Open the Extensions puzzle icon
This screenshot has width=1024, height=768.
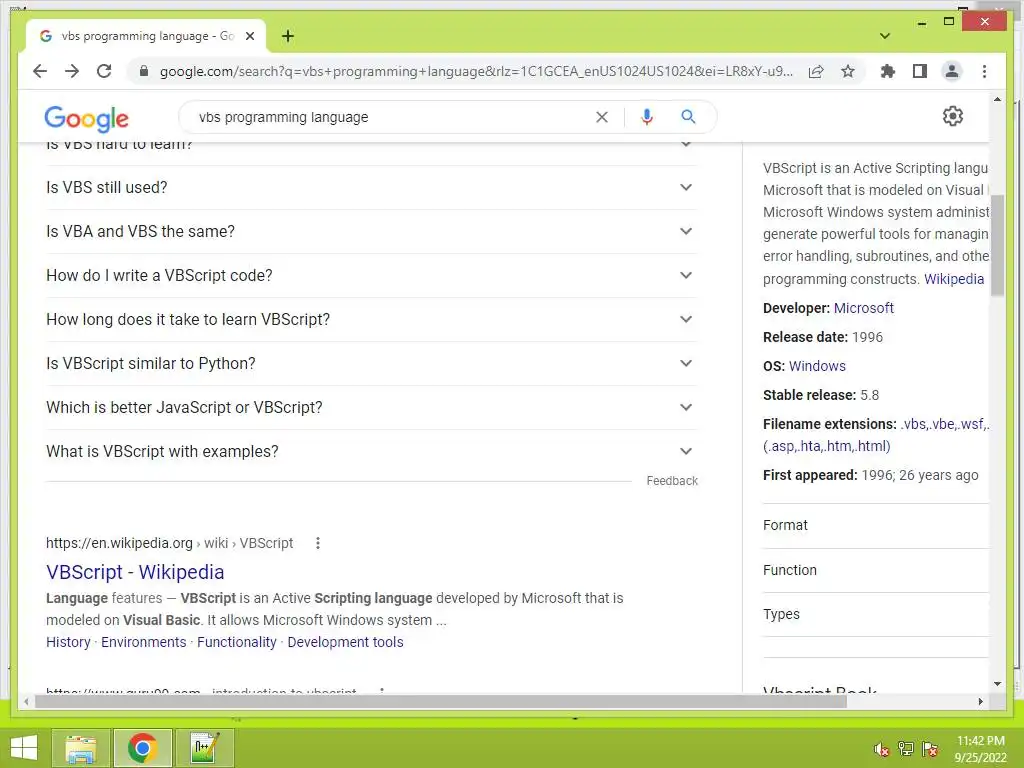coord(888,71)
